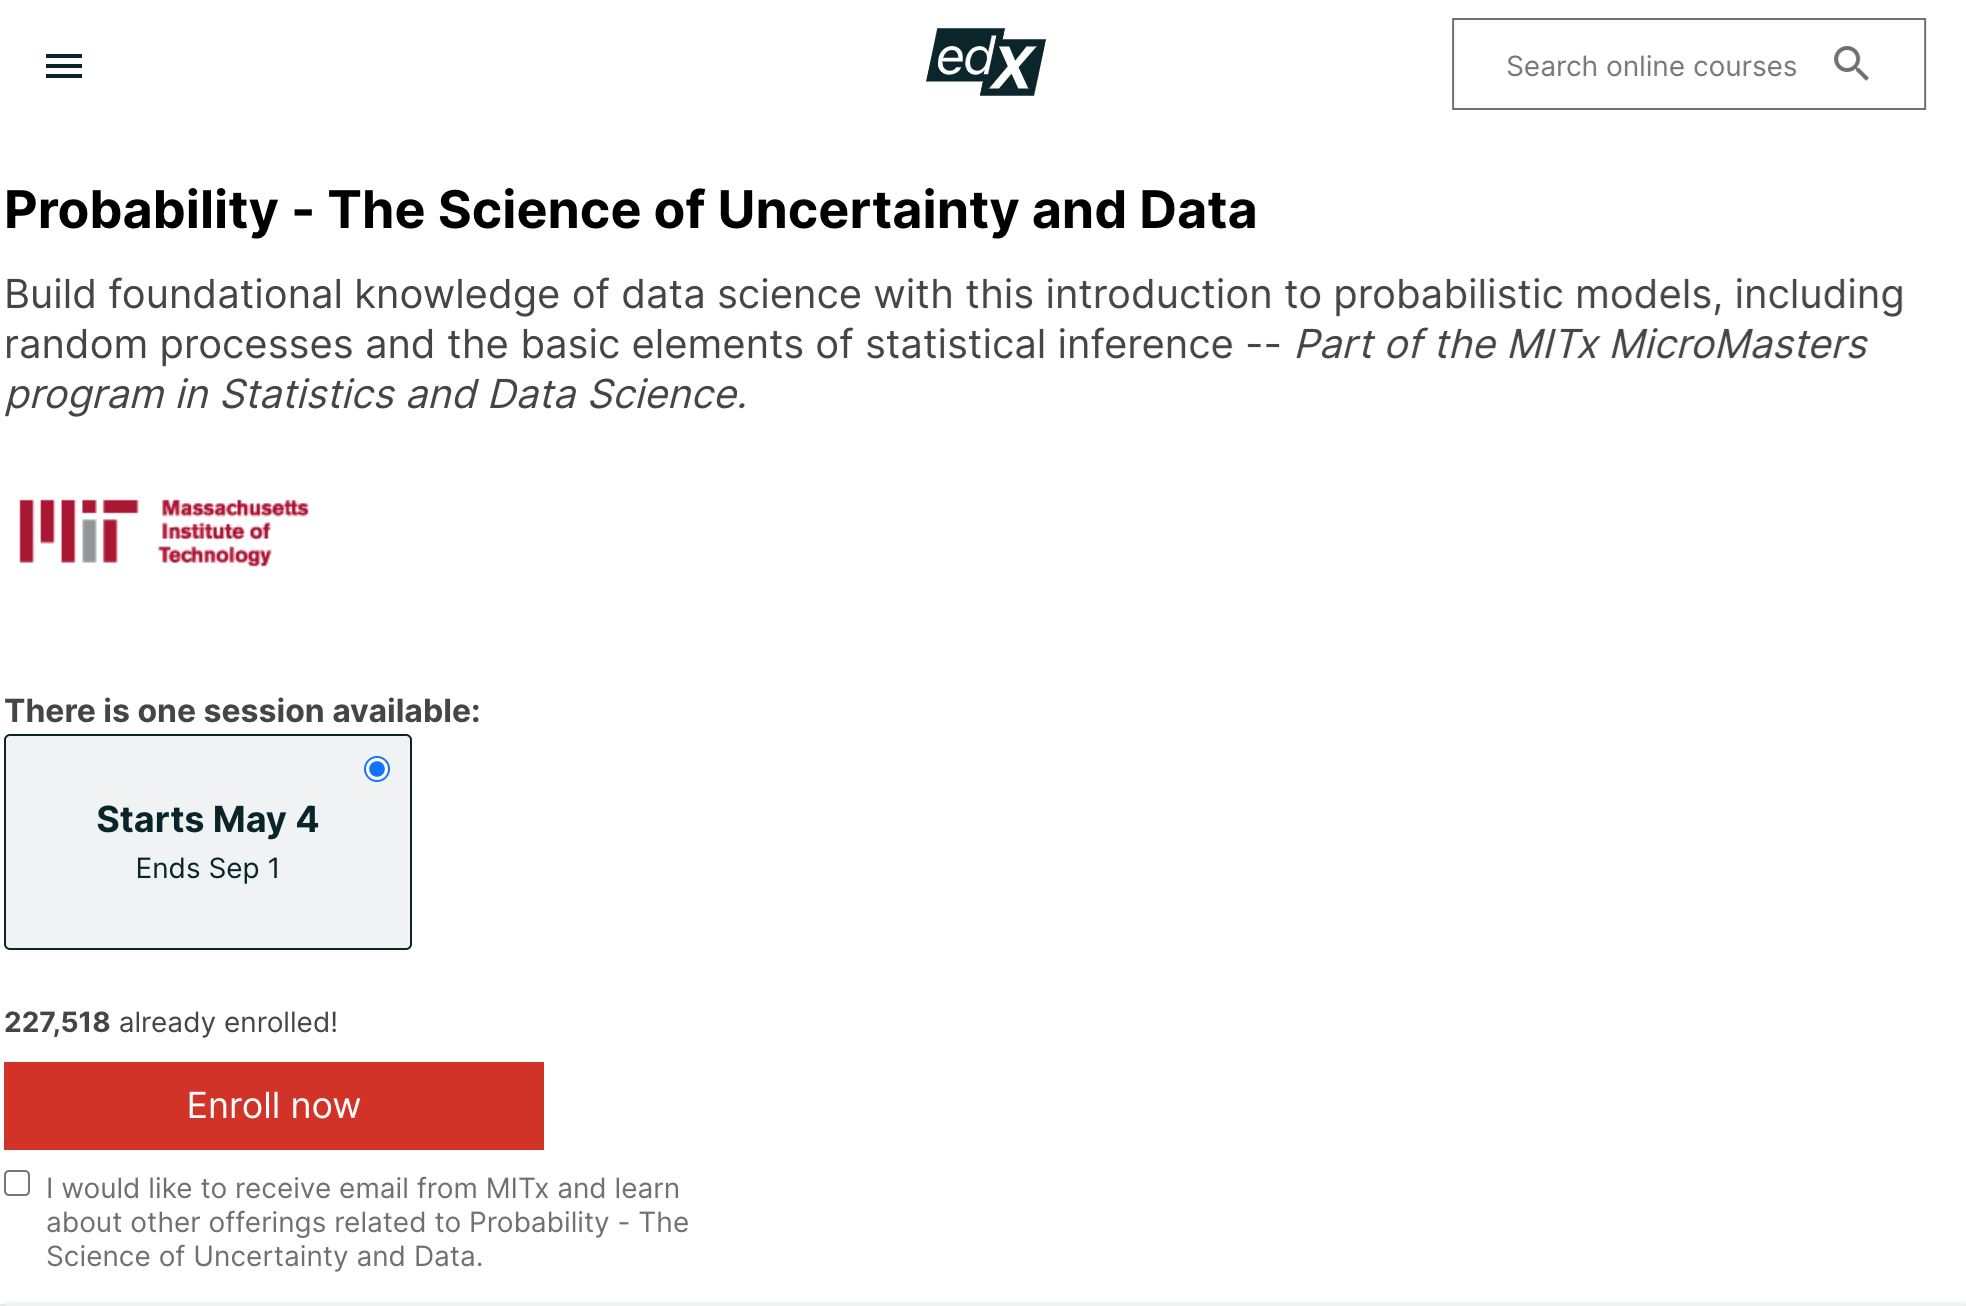This screenshot has height=1306, width=1966.
Task: Click "program in Statistics and Data Science" text
Action: [x=376, y=394]
